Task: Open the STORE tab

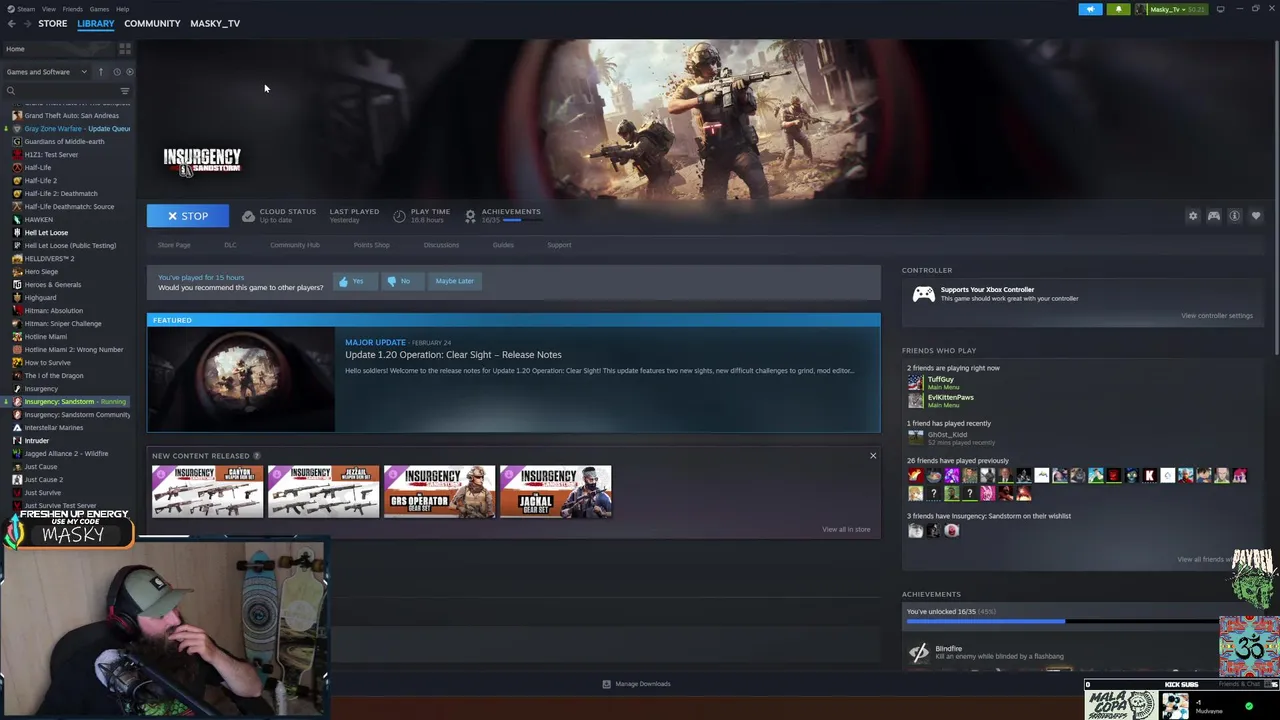Action: point(52,23)
